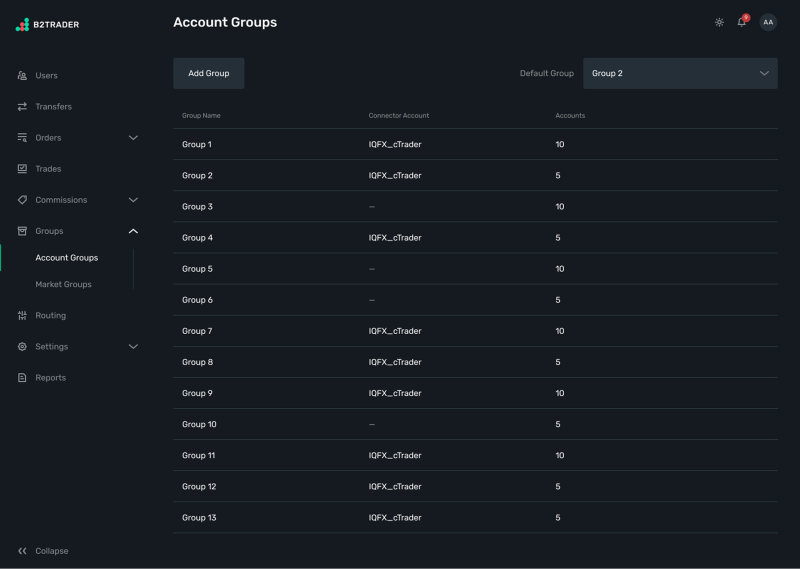800x569 pixels.
Task: Open the Default Group dropdown
Action: pos(680,73)
